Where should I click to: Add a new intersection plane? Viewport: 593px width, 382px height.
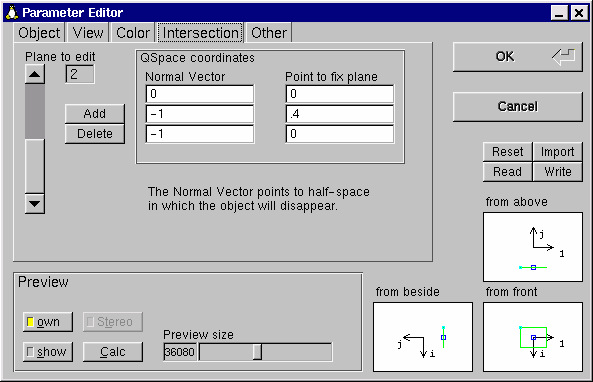pos(95,113)
